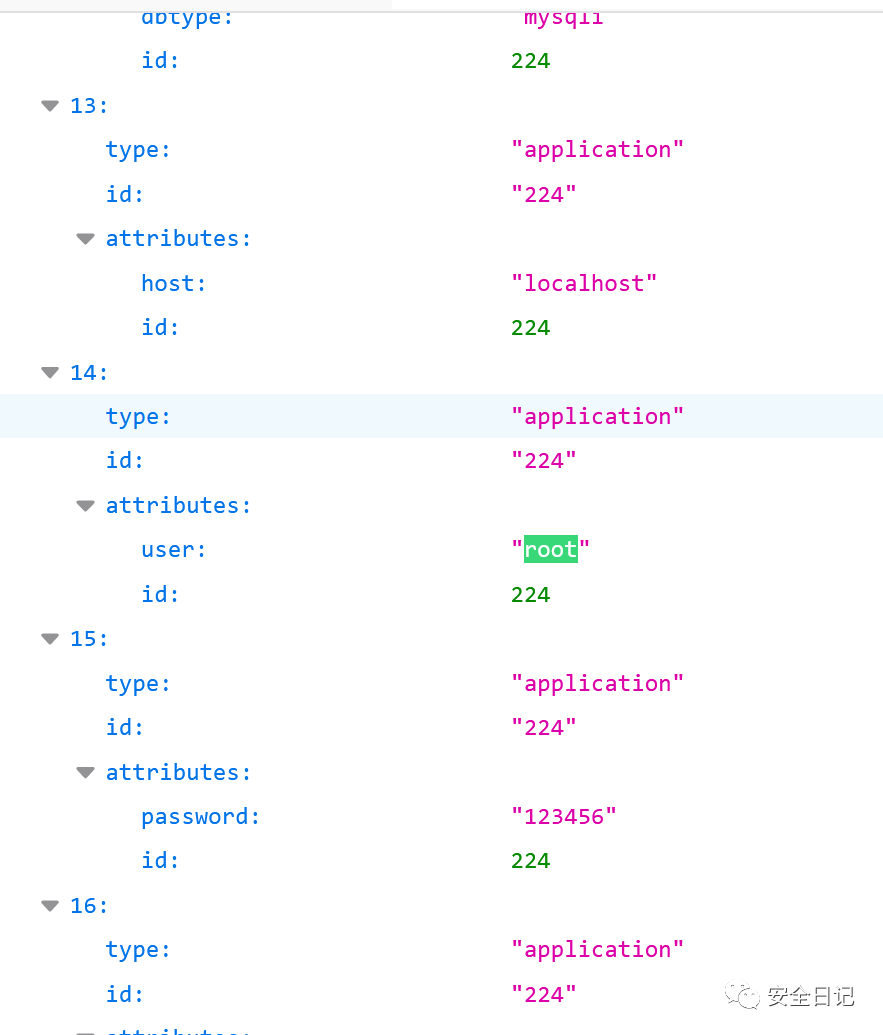This screenshot has height=1035, width=883.
Task: Collapse the item 13 node triangle
Action: coord(50,106)
